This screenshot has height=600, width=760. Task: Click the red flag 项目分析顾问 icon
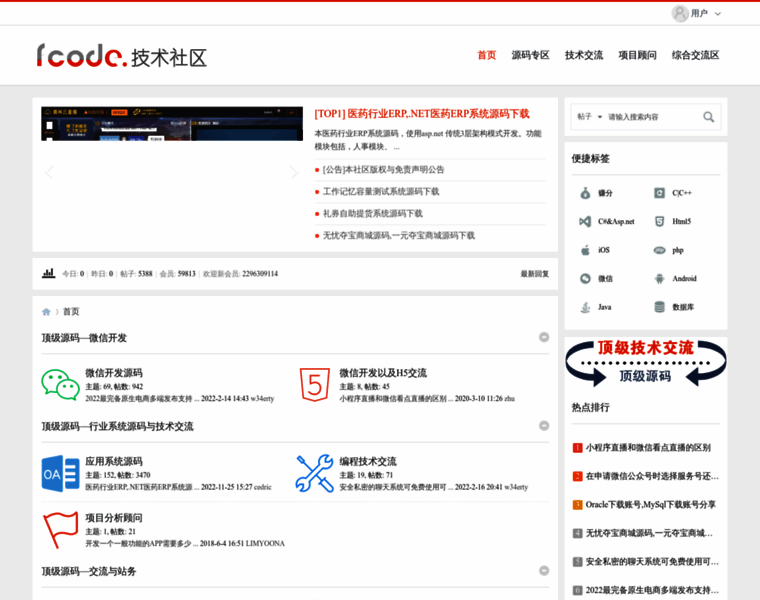[x=61, y=530]
